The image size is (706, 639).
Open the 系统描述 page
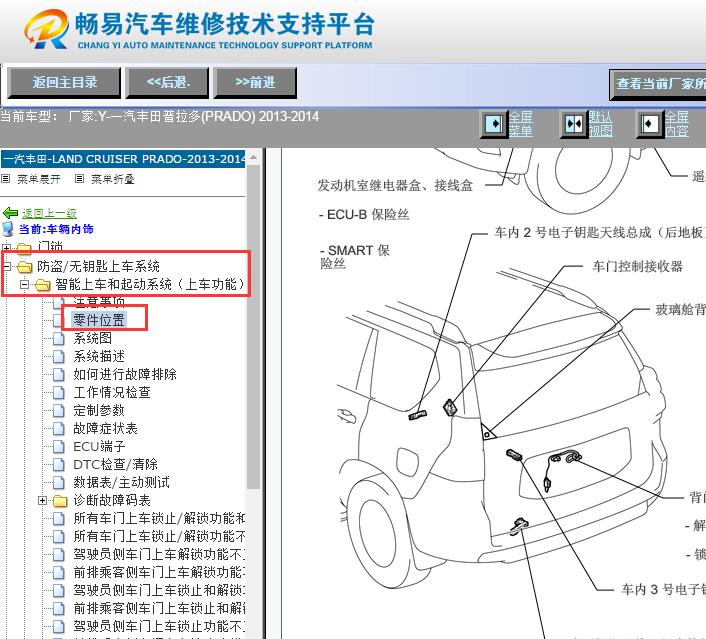coord(99,356)
